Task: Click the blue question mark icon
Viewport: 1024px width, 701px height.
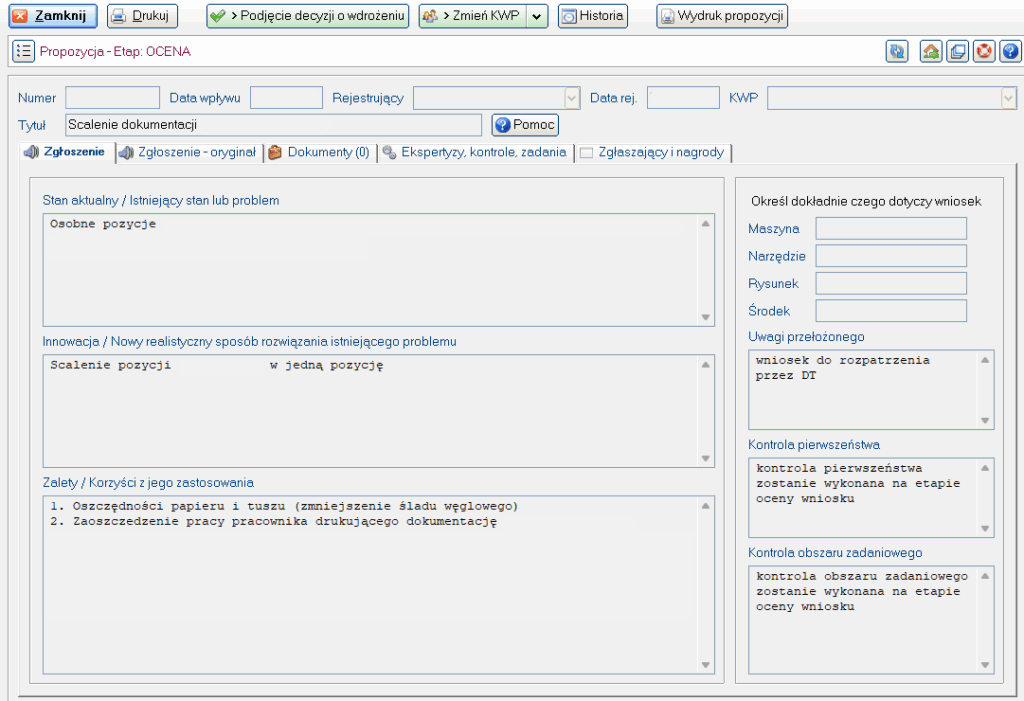Action: [x=1009, y=51]
